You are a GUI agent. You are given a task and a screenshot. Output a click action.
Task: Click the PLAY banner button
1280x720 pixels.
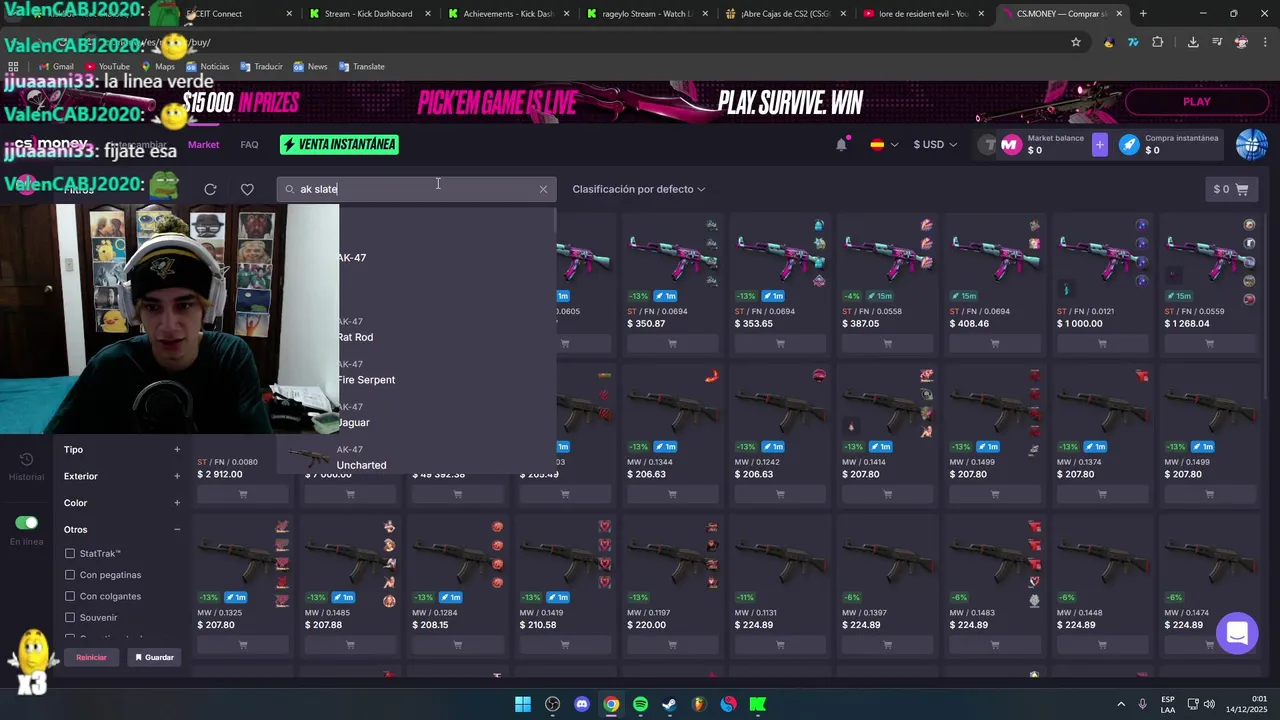click(1196, 102)
